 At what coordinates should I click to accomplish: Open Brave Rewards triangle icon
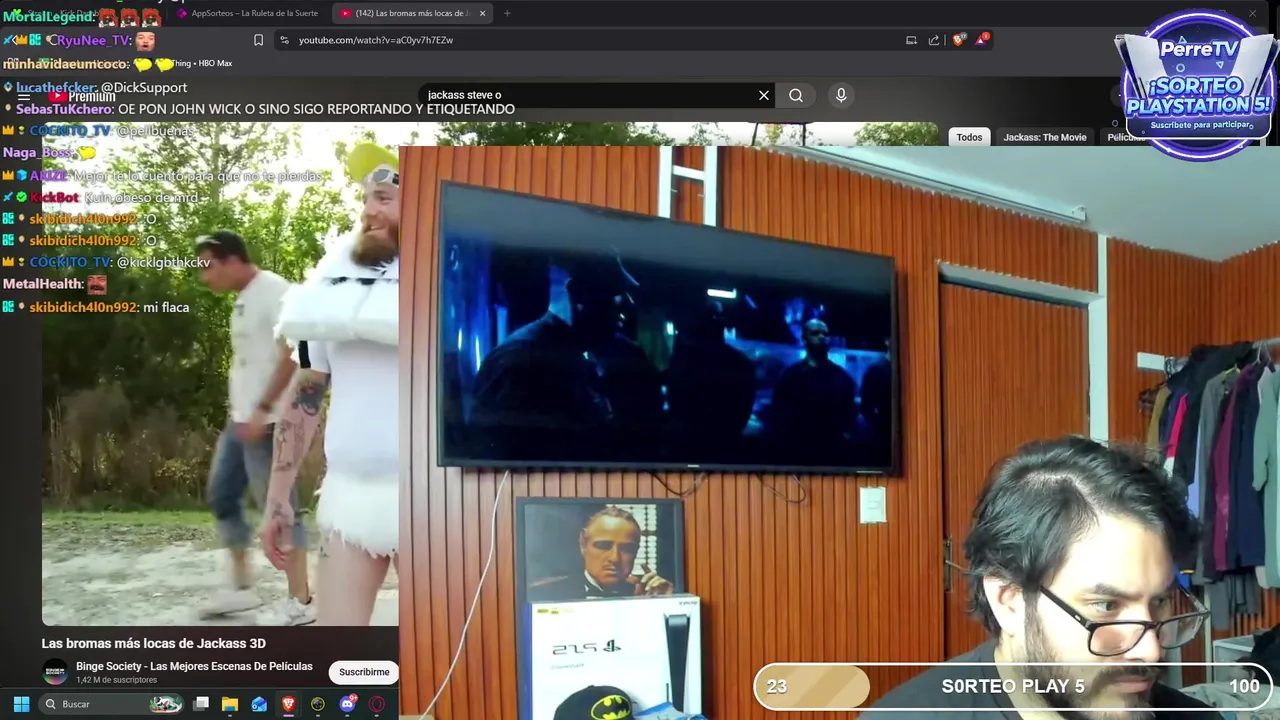pyautogui.click(x=984, y=40)
